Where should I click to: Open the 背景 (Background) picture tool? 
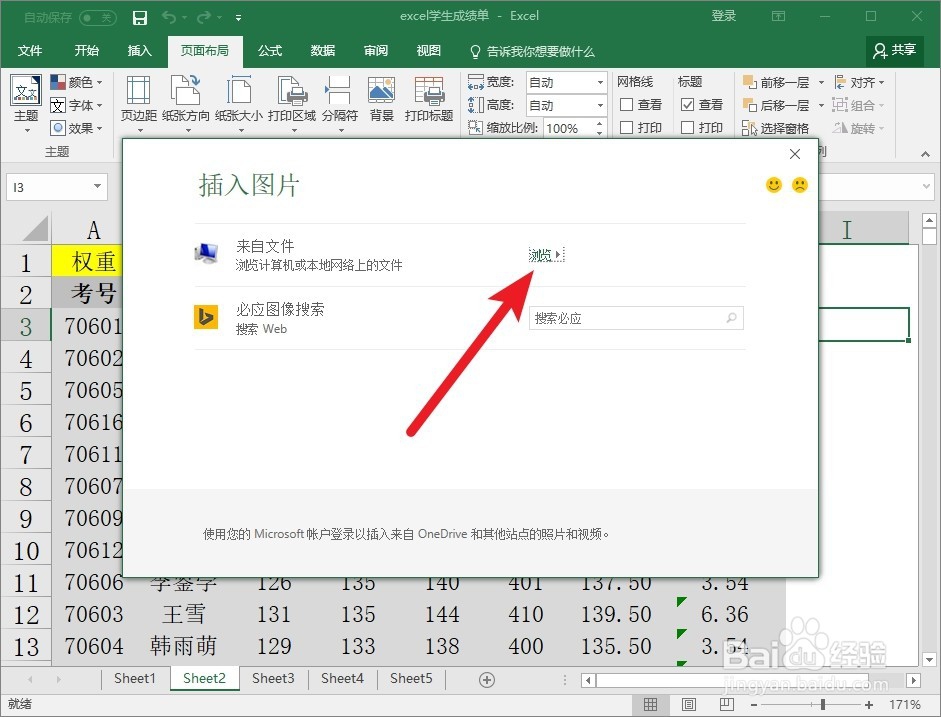[x=383, y=100]
